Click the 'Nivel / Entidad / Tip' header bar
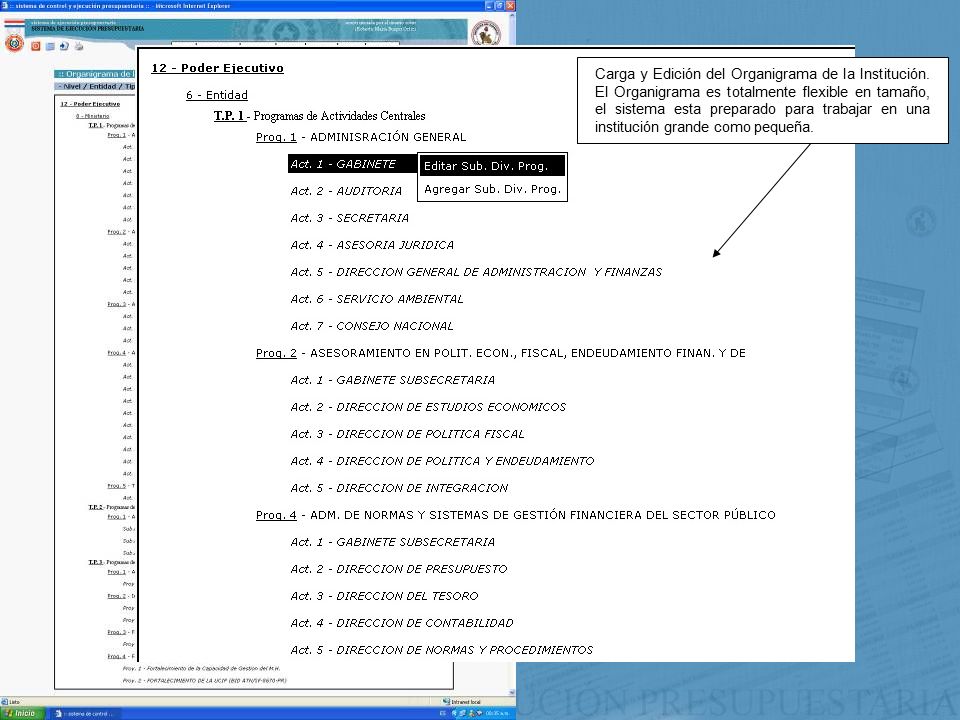This screenshot has height=720, width=960. [x=96, y=86]
